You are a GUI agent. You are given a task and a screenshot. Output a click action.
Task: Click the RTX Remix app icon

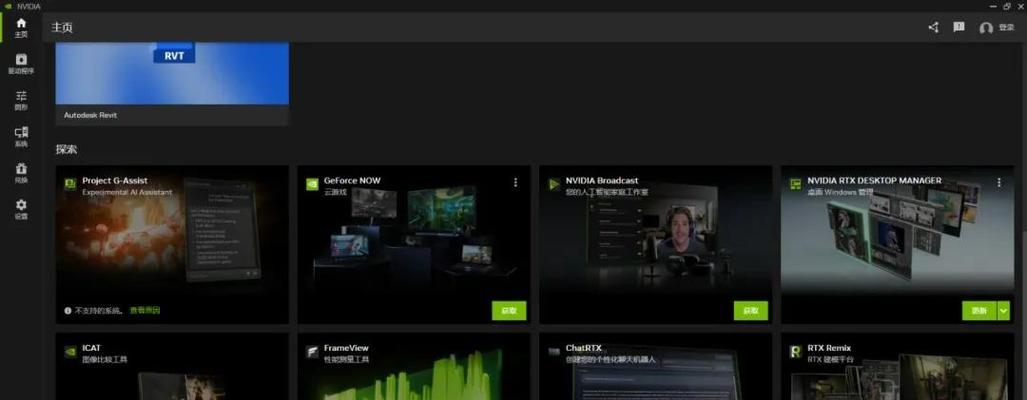[796, 352]
